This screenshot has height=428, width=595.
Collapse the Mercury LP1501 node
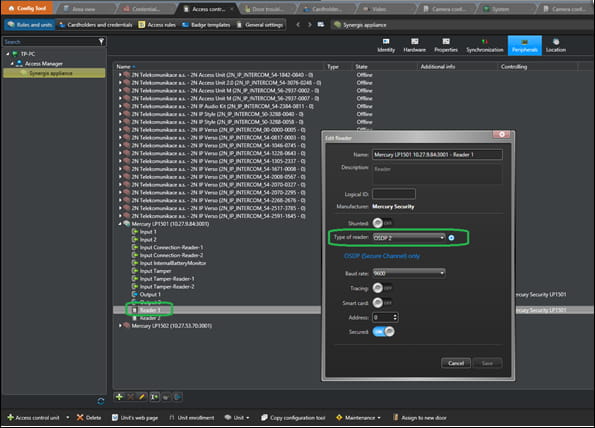[x=120, y=223]
